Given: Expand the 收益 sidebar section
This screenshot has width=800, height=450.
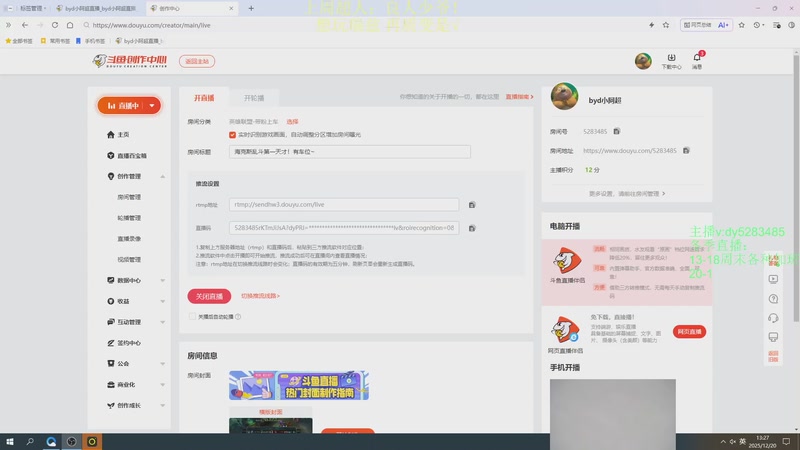Looking at the screenshot, I should coord(163,302).
